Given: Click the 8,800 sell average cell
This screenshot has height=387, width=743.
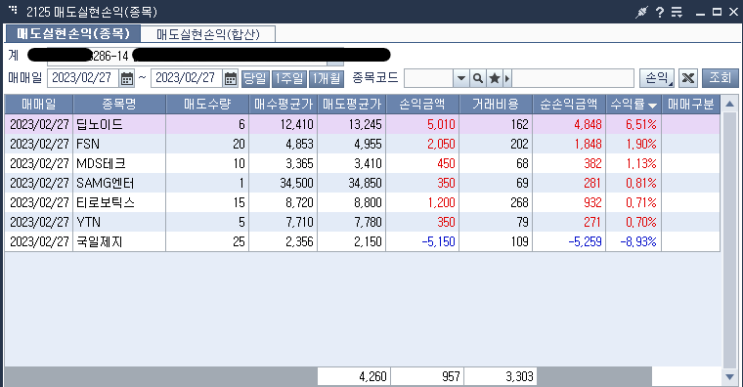Looking at the screenshot, I should [352, 203].
